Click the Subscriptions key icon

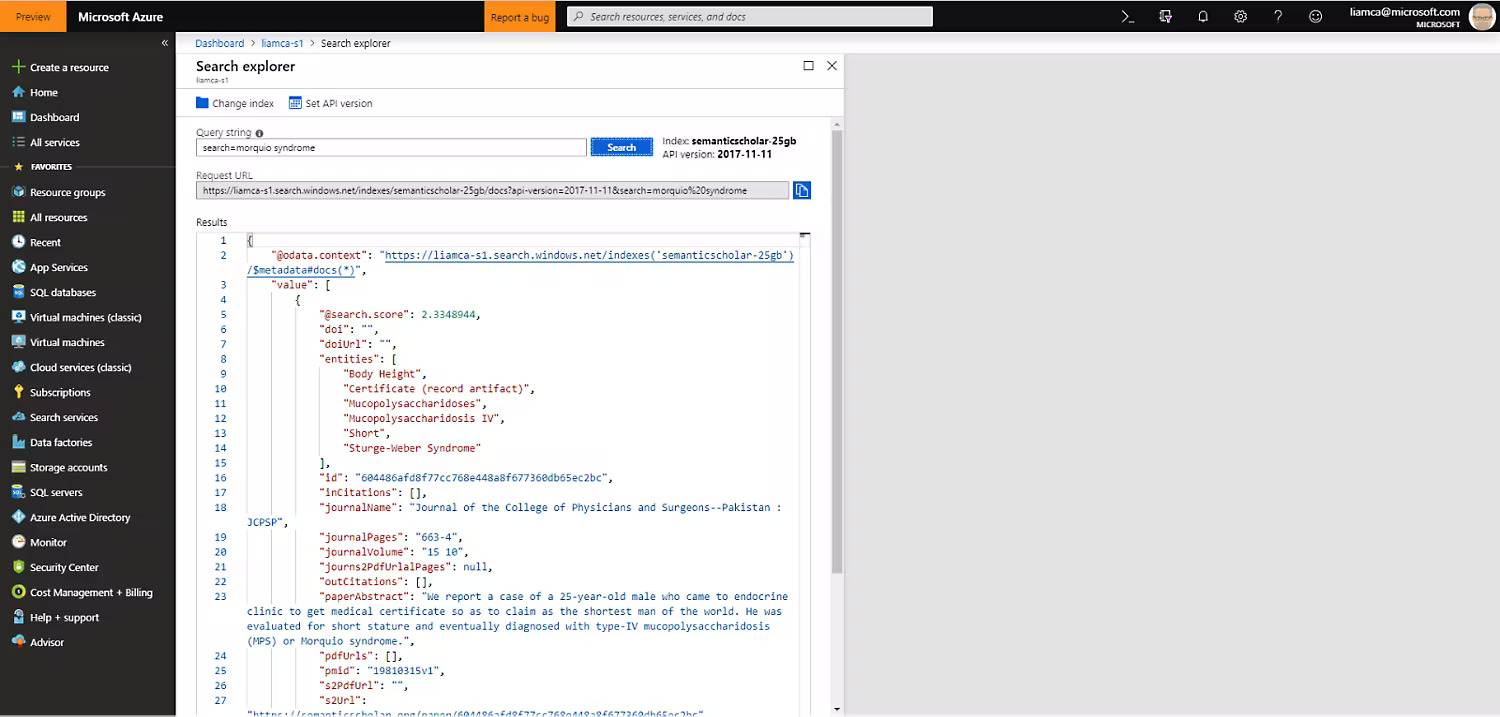click(x=18, y=392)
